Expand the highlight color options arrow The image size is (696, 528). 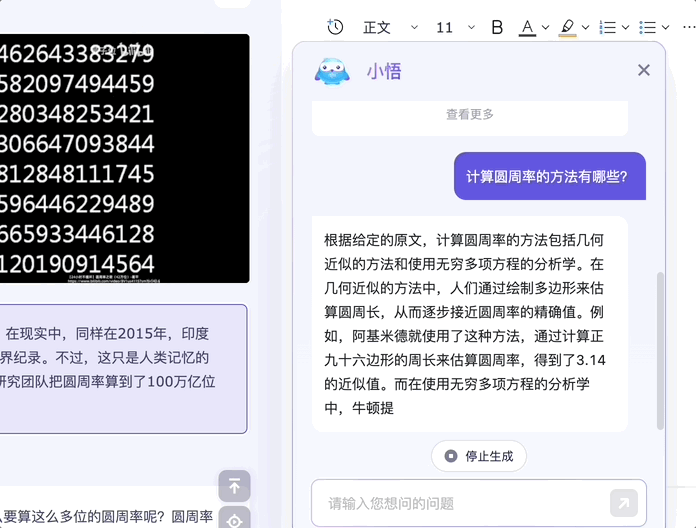point(585,28)
